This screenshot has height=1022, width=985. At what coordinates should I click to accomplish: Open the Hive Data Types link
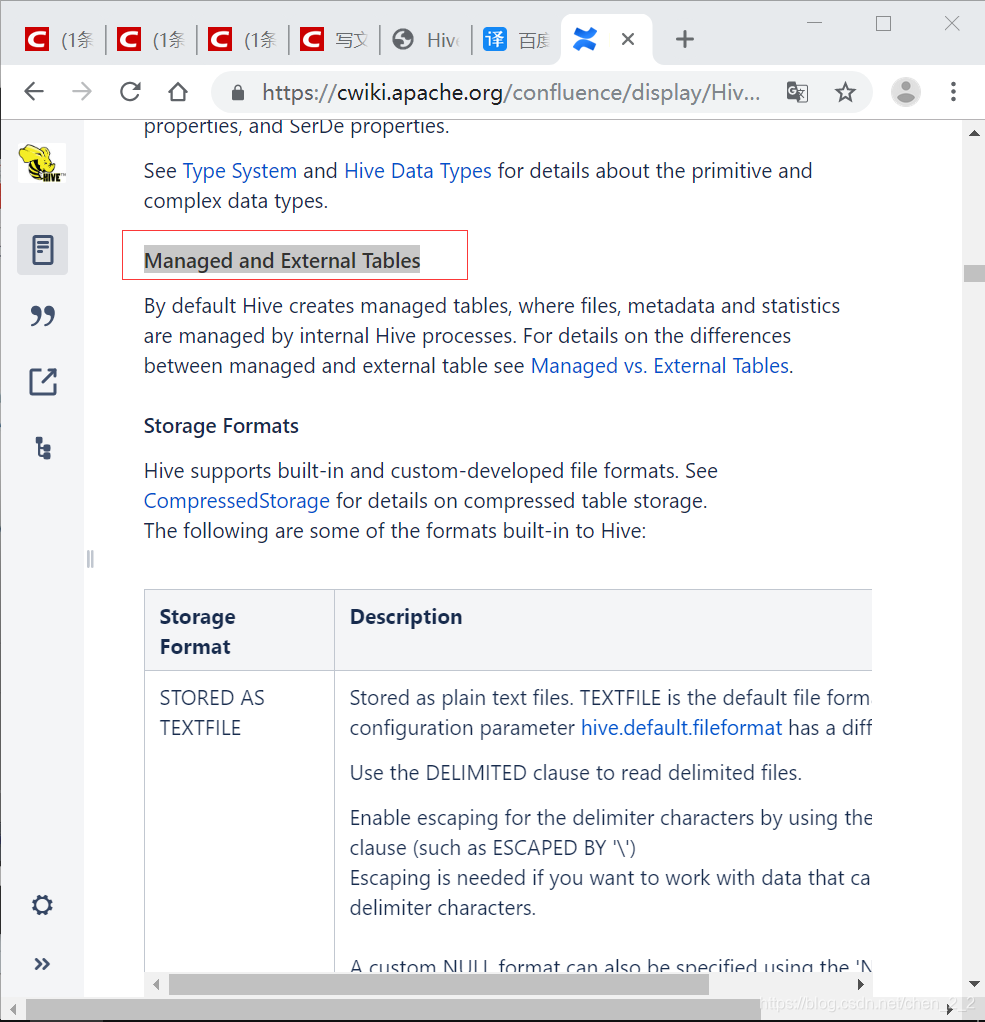point(418,171)
